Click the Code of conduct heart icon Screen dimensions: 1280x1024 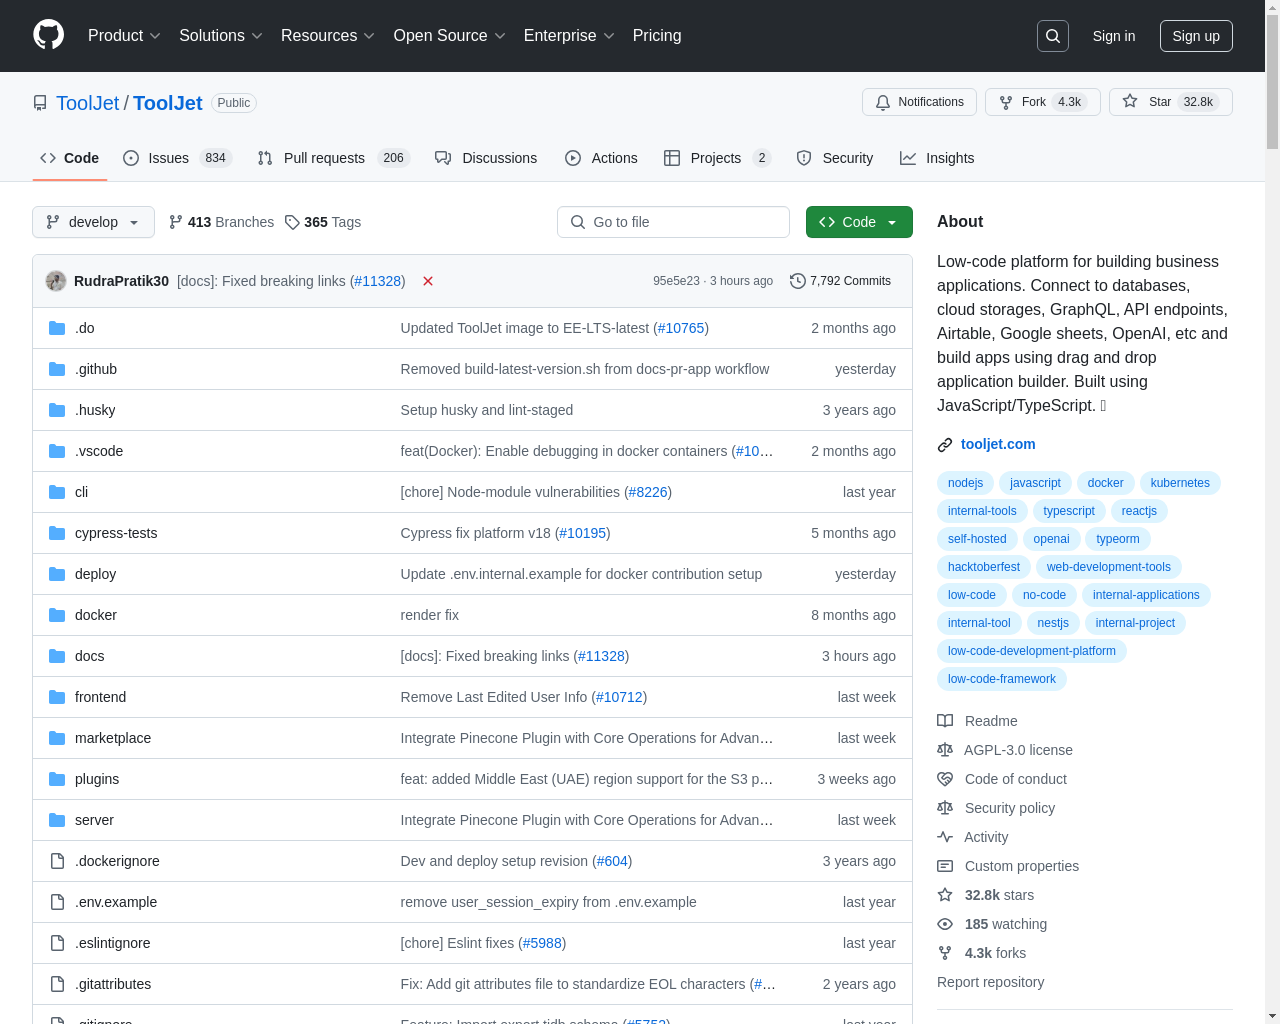pyautogui.click(x=945, y=779)
